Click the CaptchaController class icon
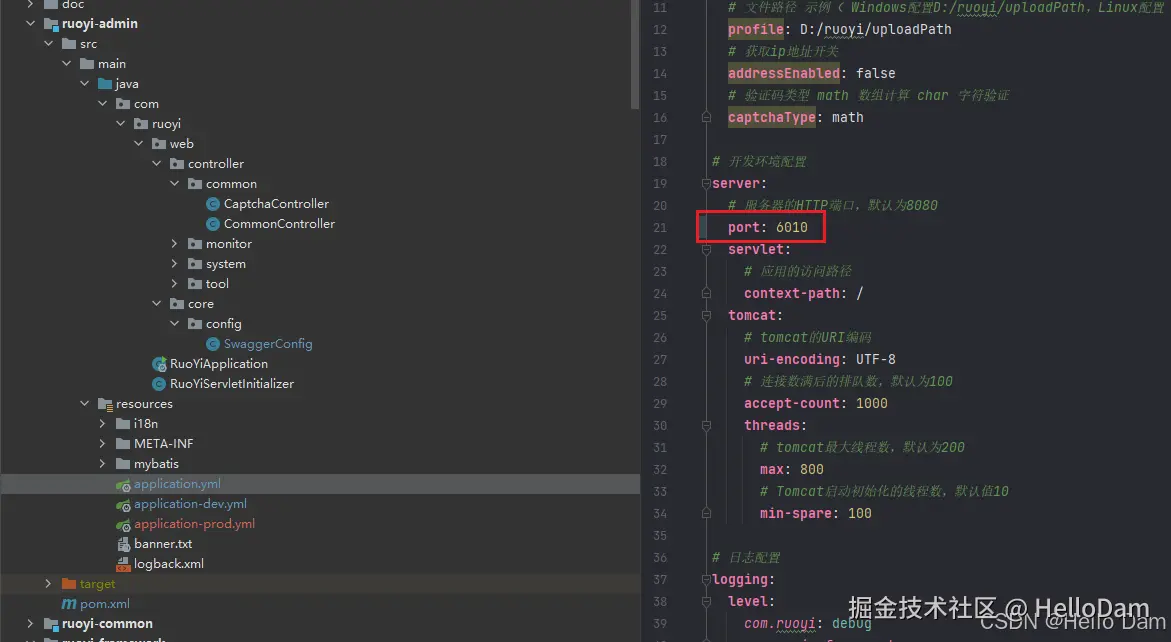Image resolution: width=1171 pixels, height=642 pixels. pyautogui.click(x=213, y=204)
